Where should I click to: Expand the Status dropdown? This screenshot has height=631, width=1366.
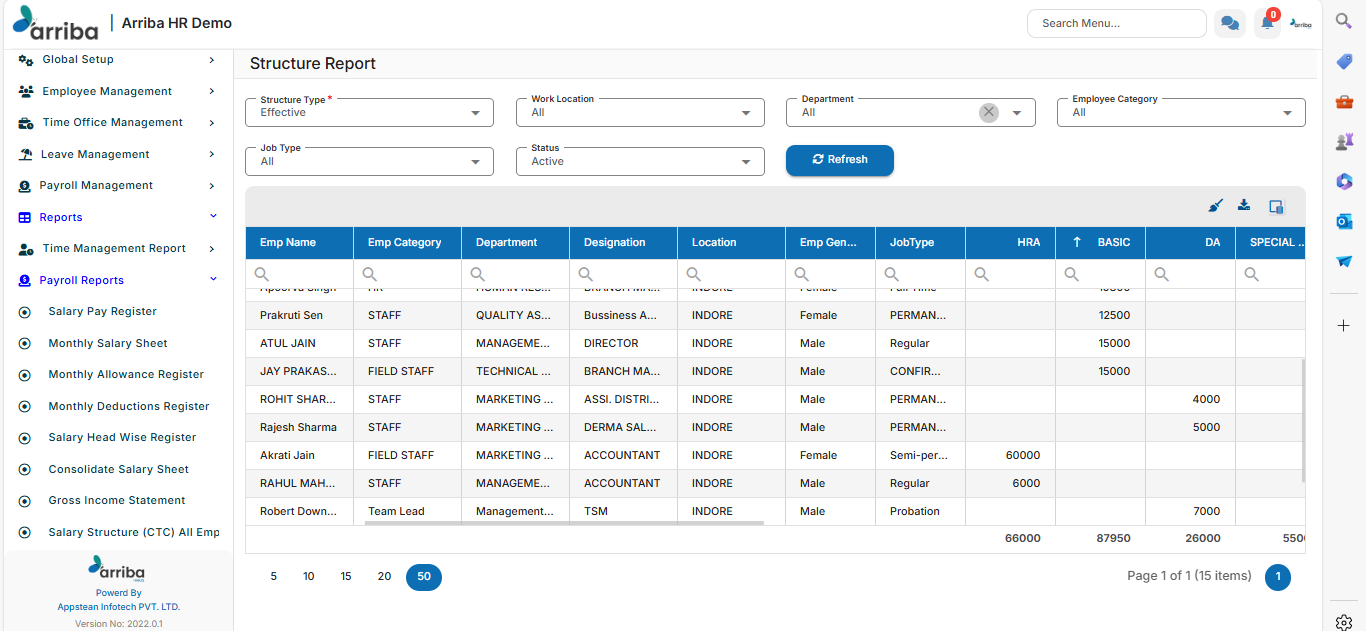point(639,162)
